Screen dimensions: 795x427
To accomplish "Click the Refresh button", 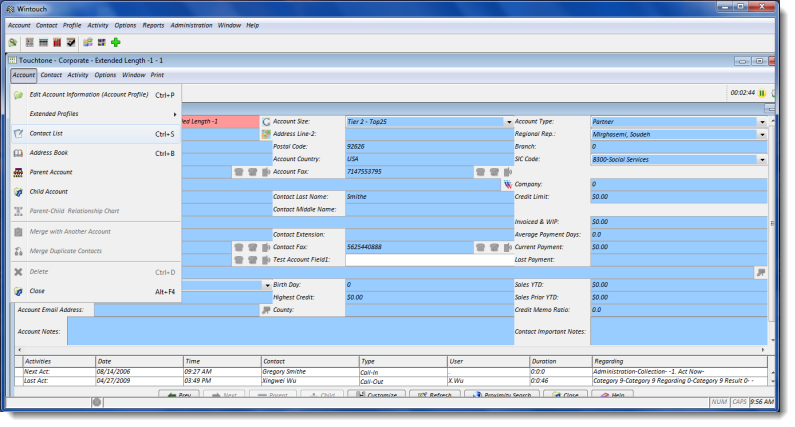I will point(435,395).
